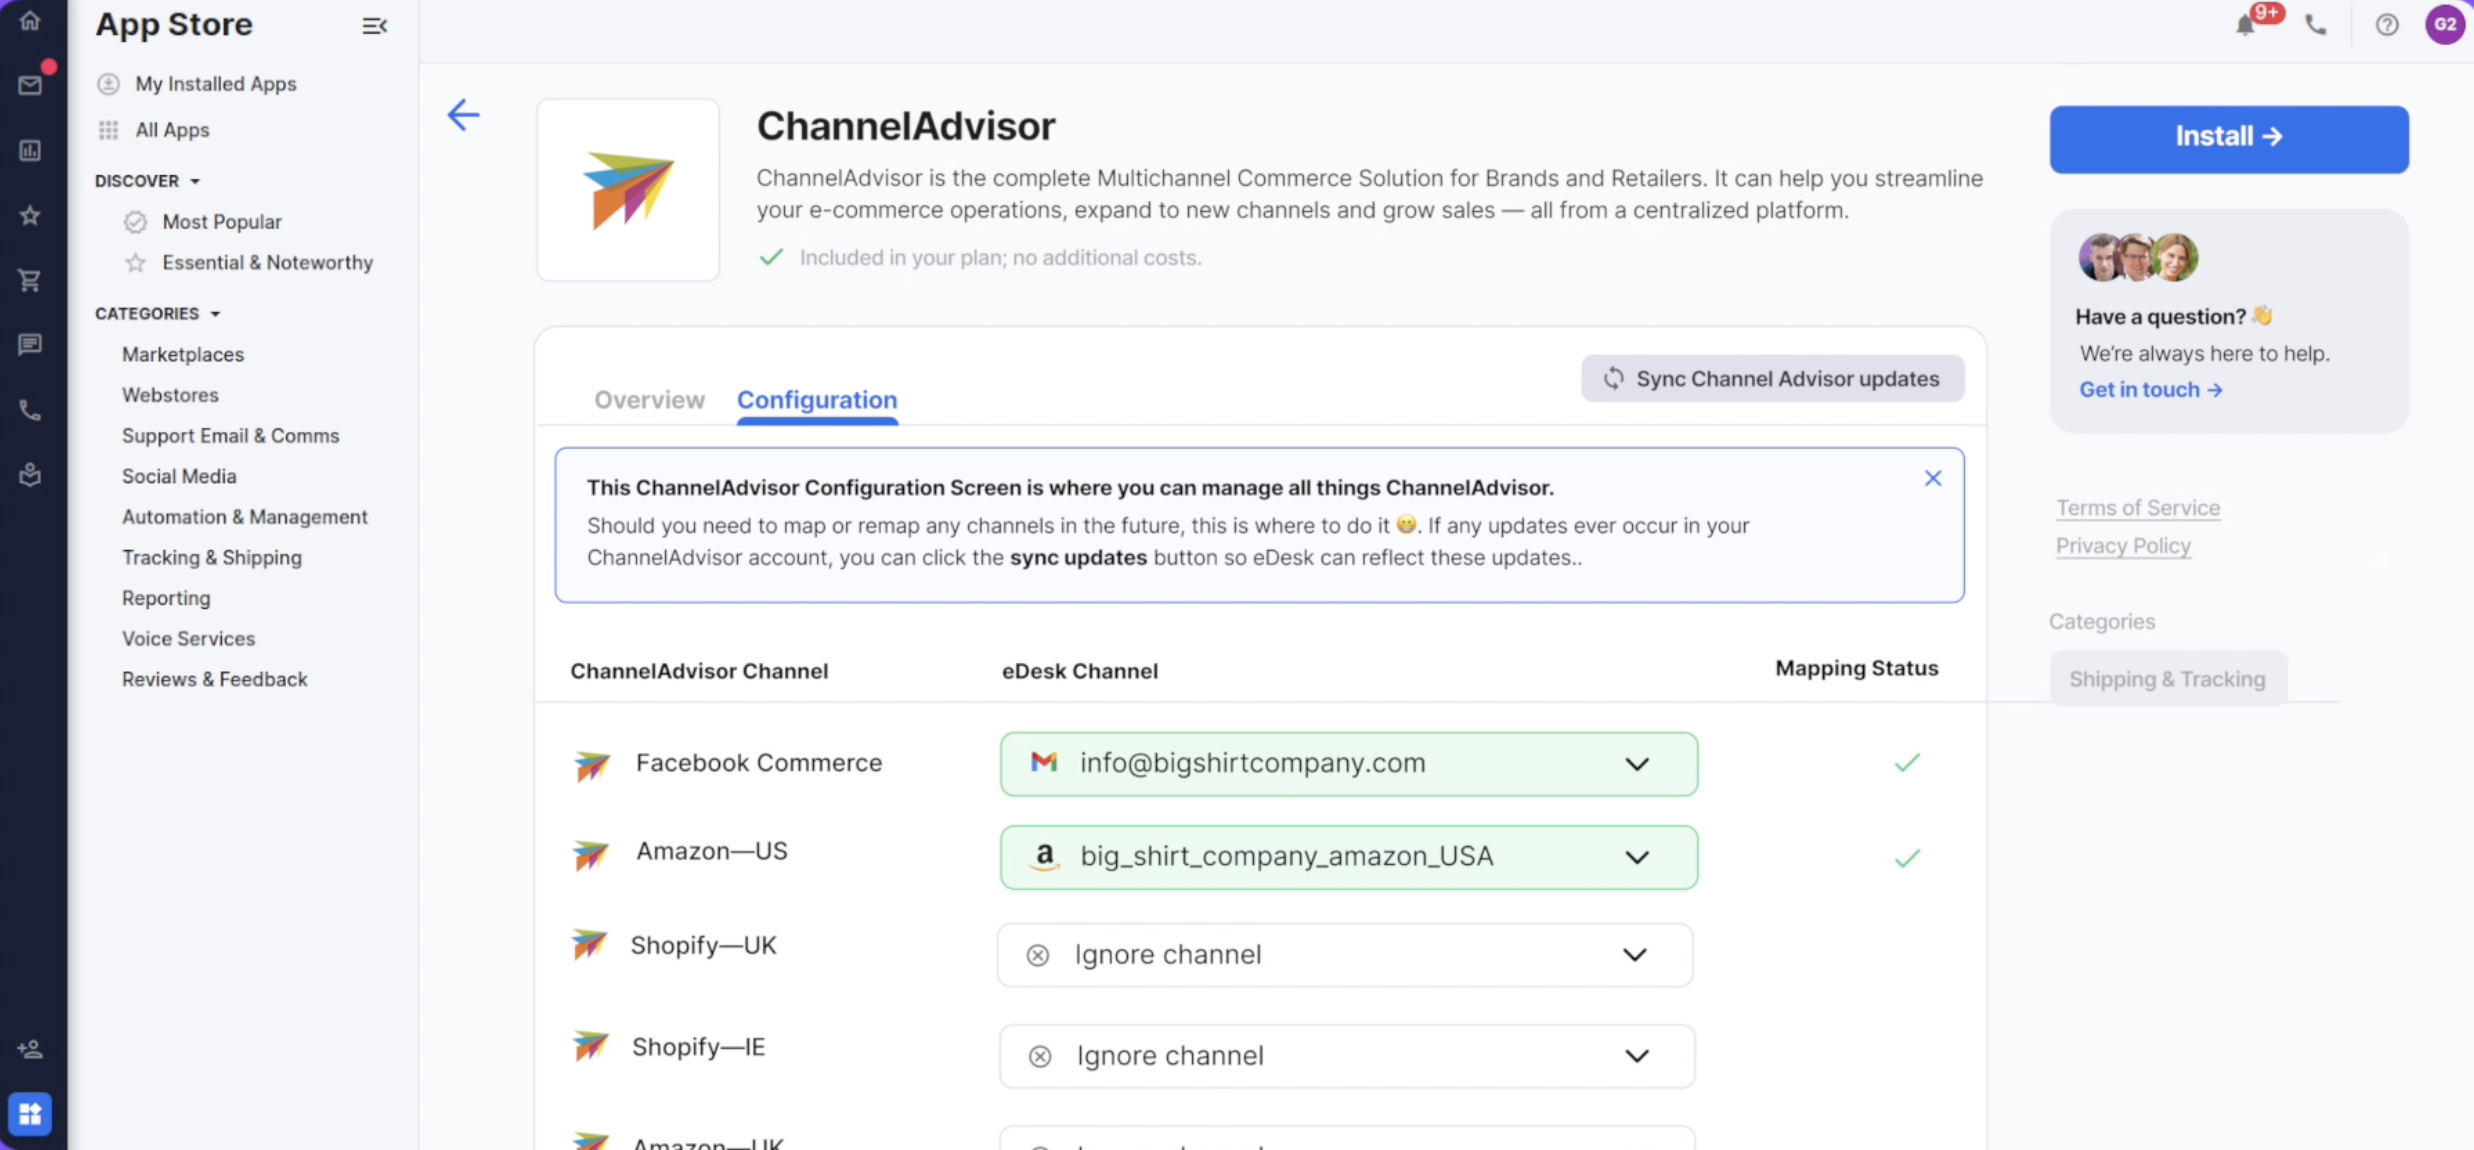Open Ignore channel dropdown for Shopify—IE
The height and width of the screenshot is (1150, 2474).
pyautogui.click(x=1346, y=1056)
